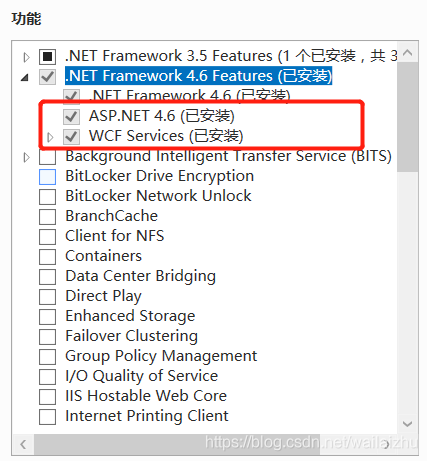
Task: Toggle WCF Services checkbox
Action: tap(71, 136)
